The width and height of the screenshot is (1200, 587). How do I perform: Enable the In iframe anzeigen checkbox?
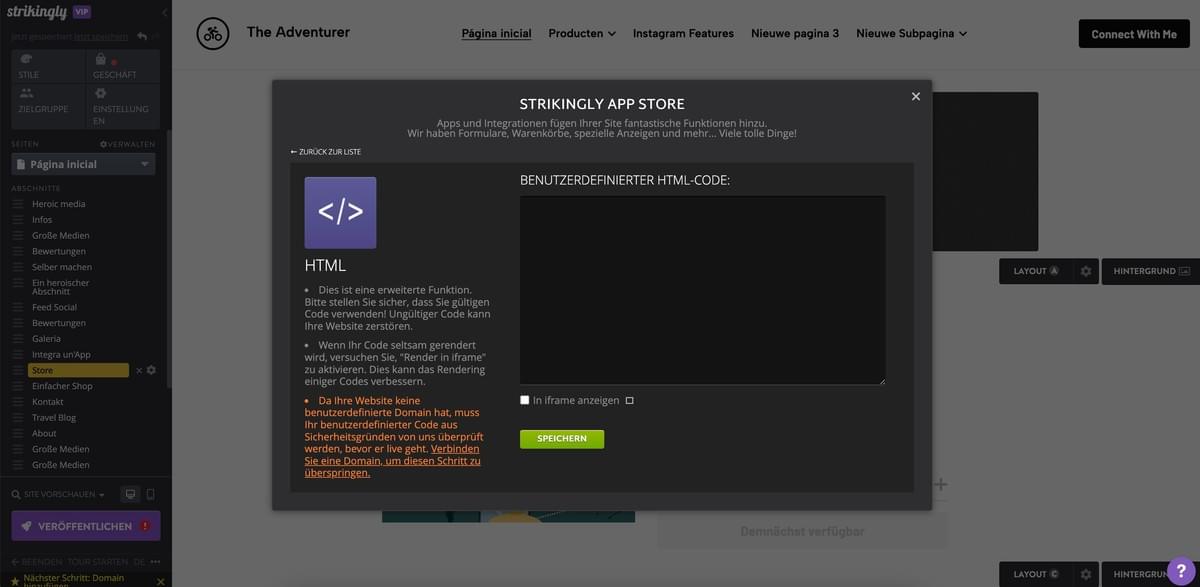point(524,399)
